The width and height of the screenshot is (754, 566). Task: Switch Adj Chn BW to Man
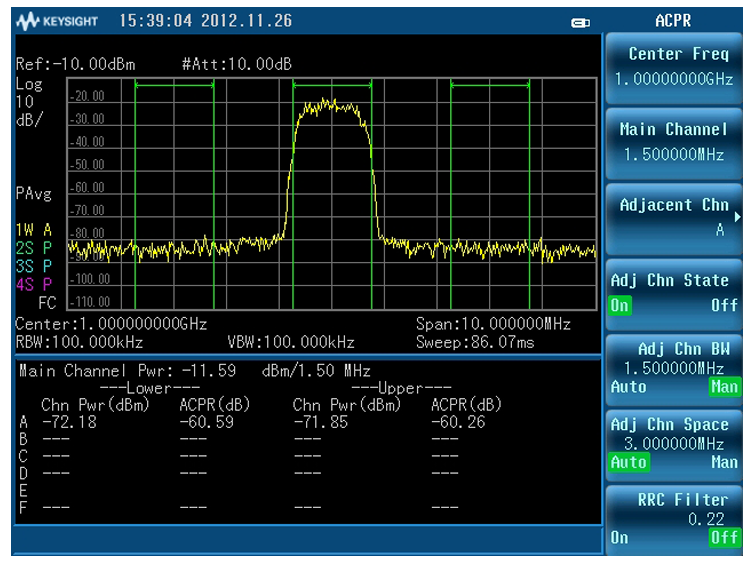click(724, 387)
